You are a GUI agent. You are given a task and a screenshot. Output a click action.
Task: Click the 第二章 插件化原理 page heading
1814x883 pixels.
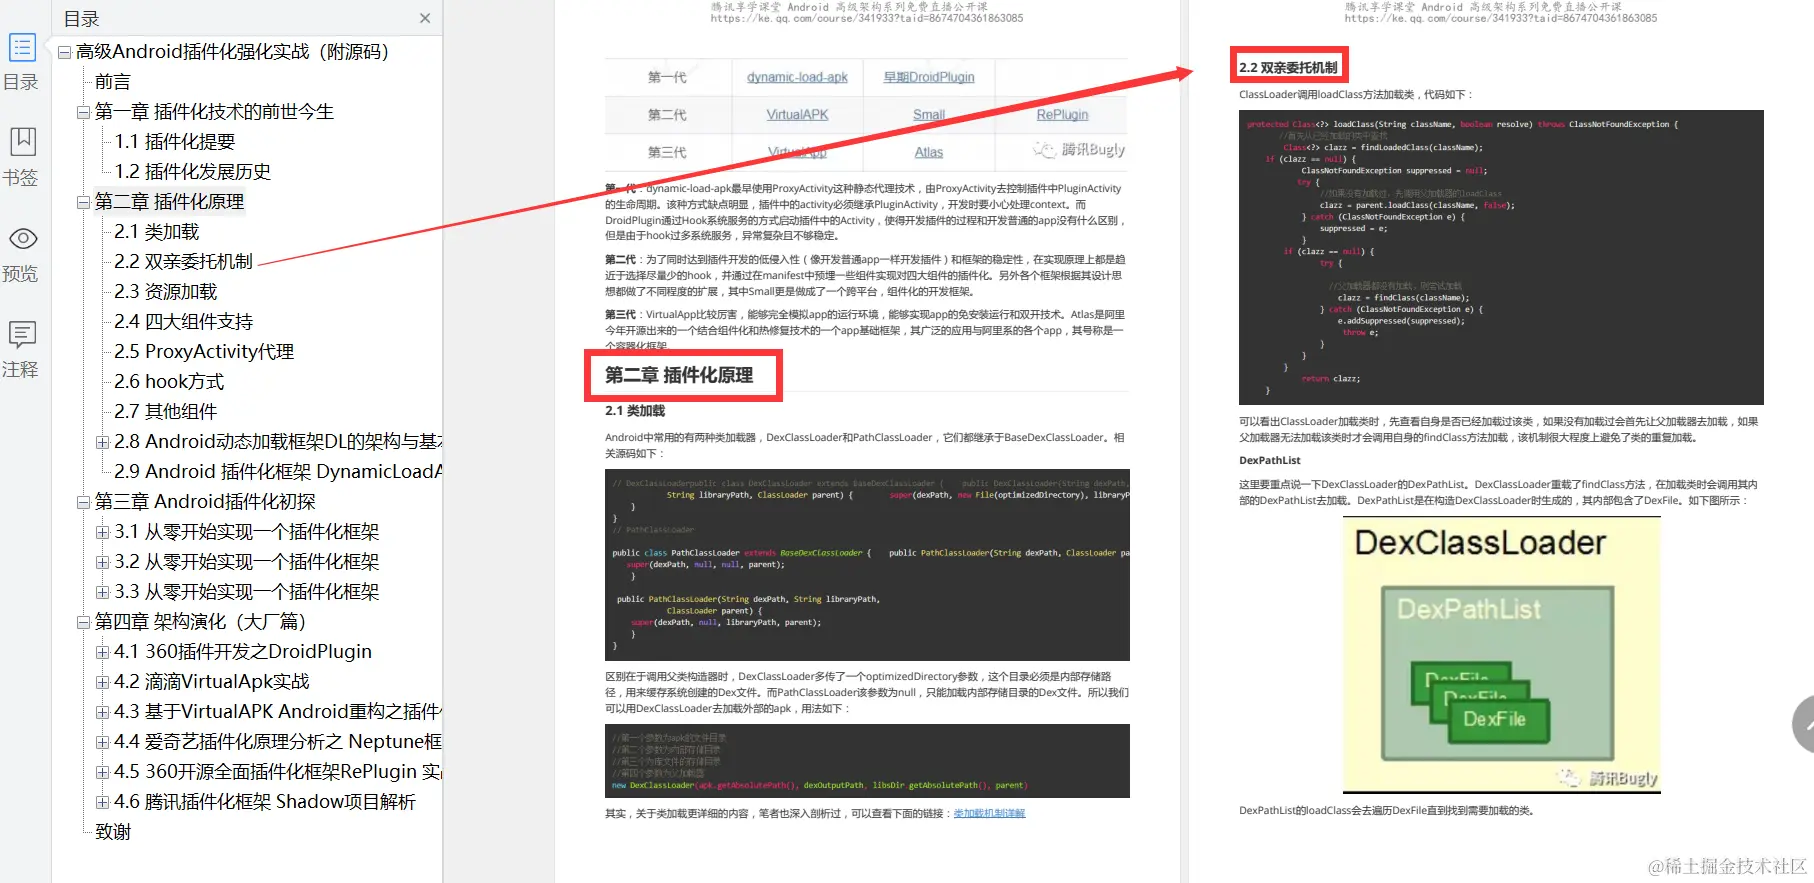[679, 375]
